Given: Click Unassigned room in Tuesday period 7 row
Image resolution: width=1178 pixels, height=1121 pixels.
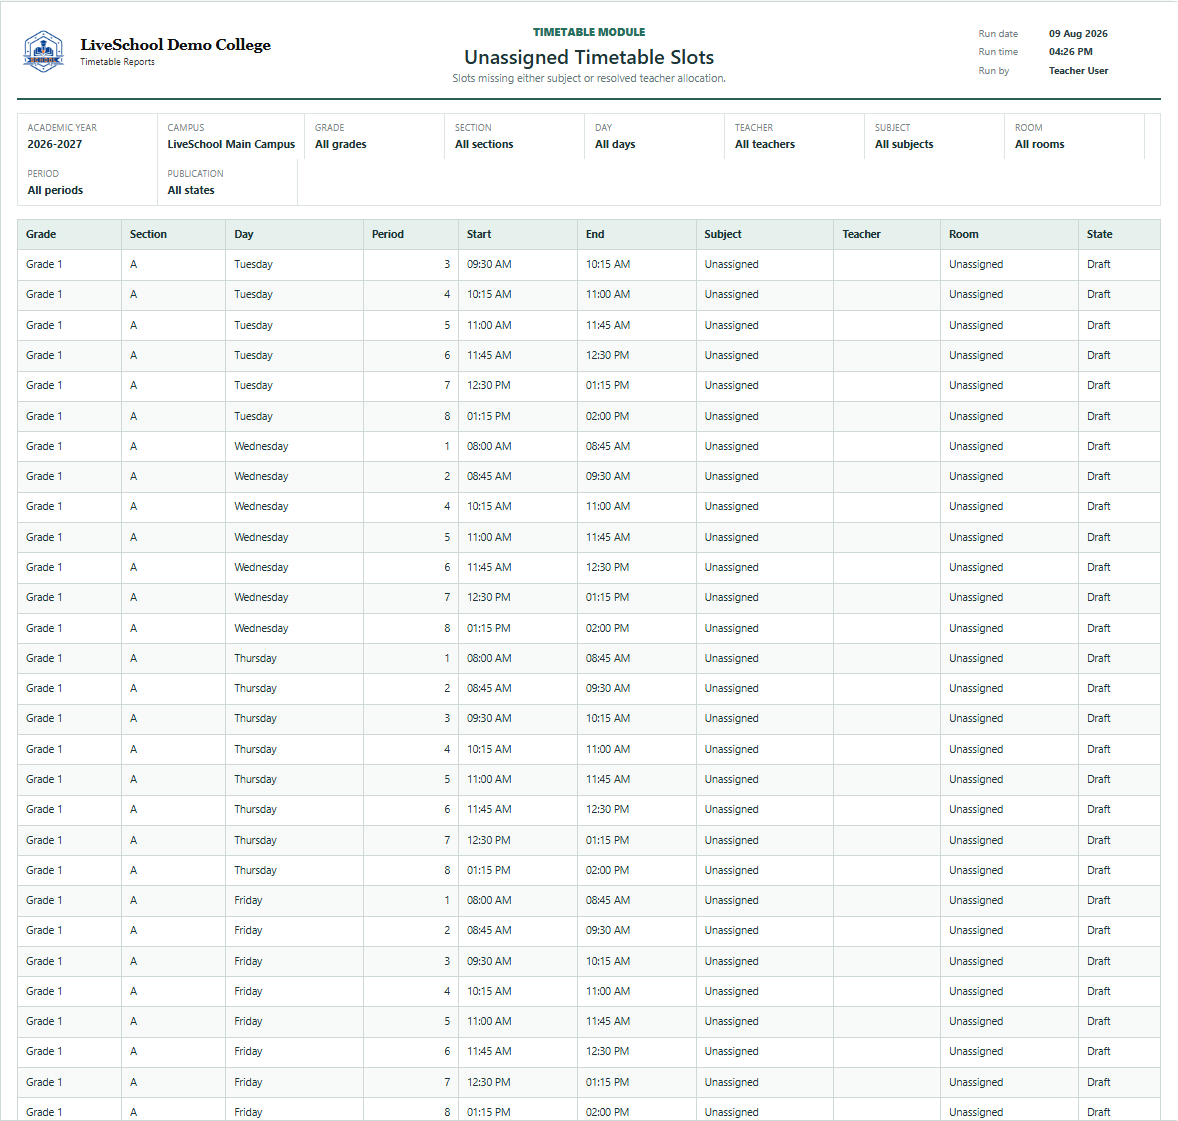Looking at the screenshot, I should tap(976, 385).
